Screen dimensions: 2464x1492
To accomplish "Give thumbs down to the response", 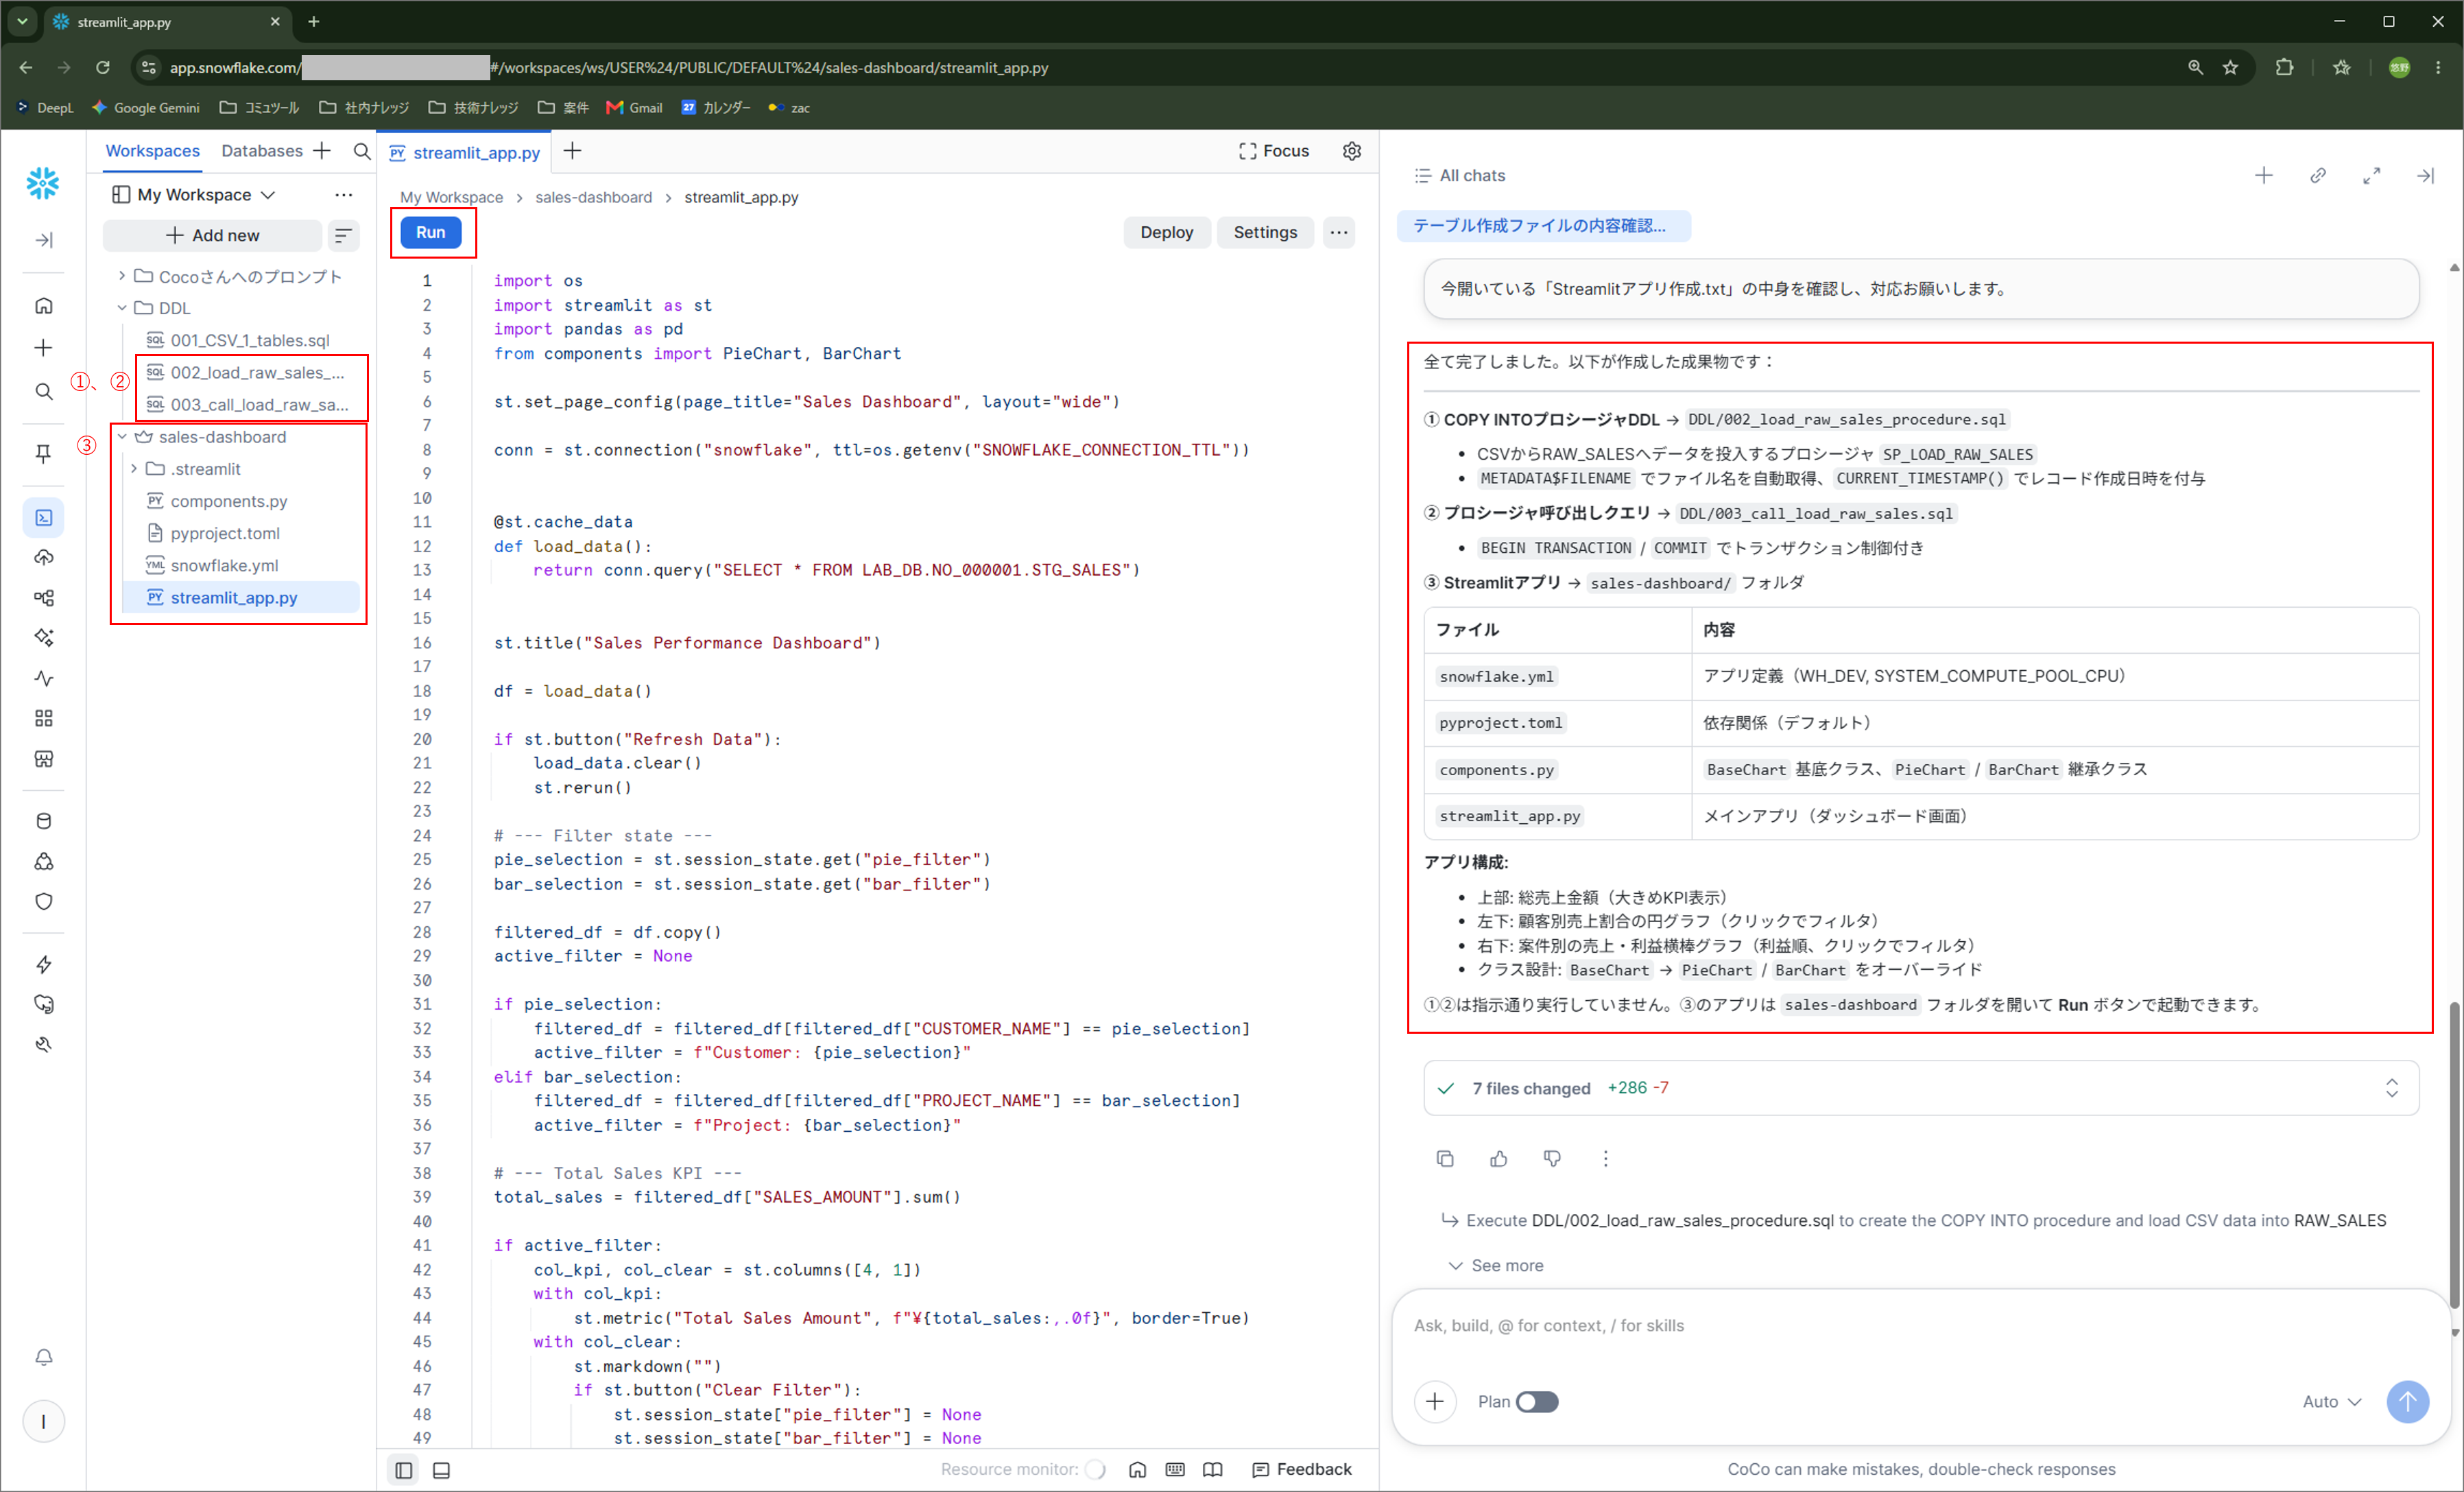I will coord(1552,1158).
